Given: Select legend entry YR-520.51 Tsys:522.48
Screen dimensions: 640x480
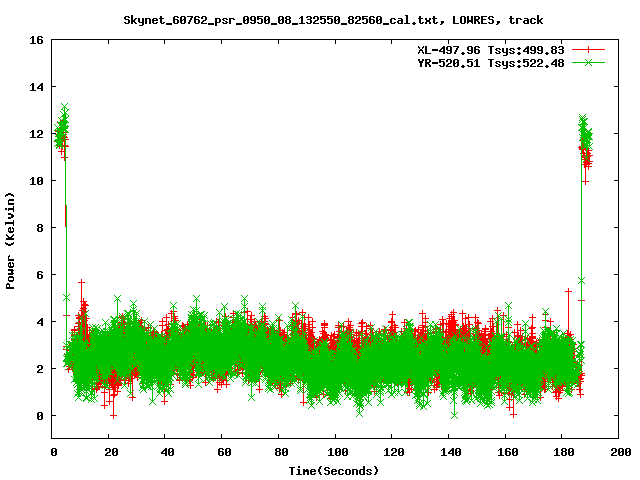Looking at the screenshot, I should tap(491, 63).
